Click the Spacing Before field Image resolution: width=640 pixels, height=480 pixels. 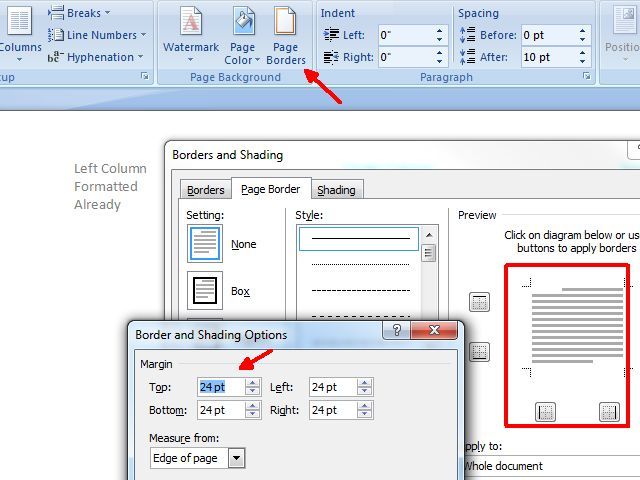point(549,35)
